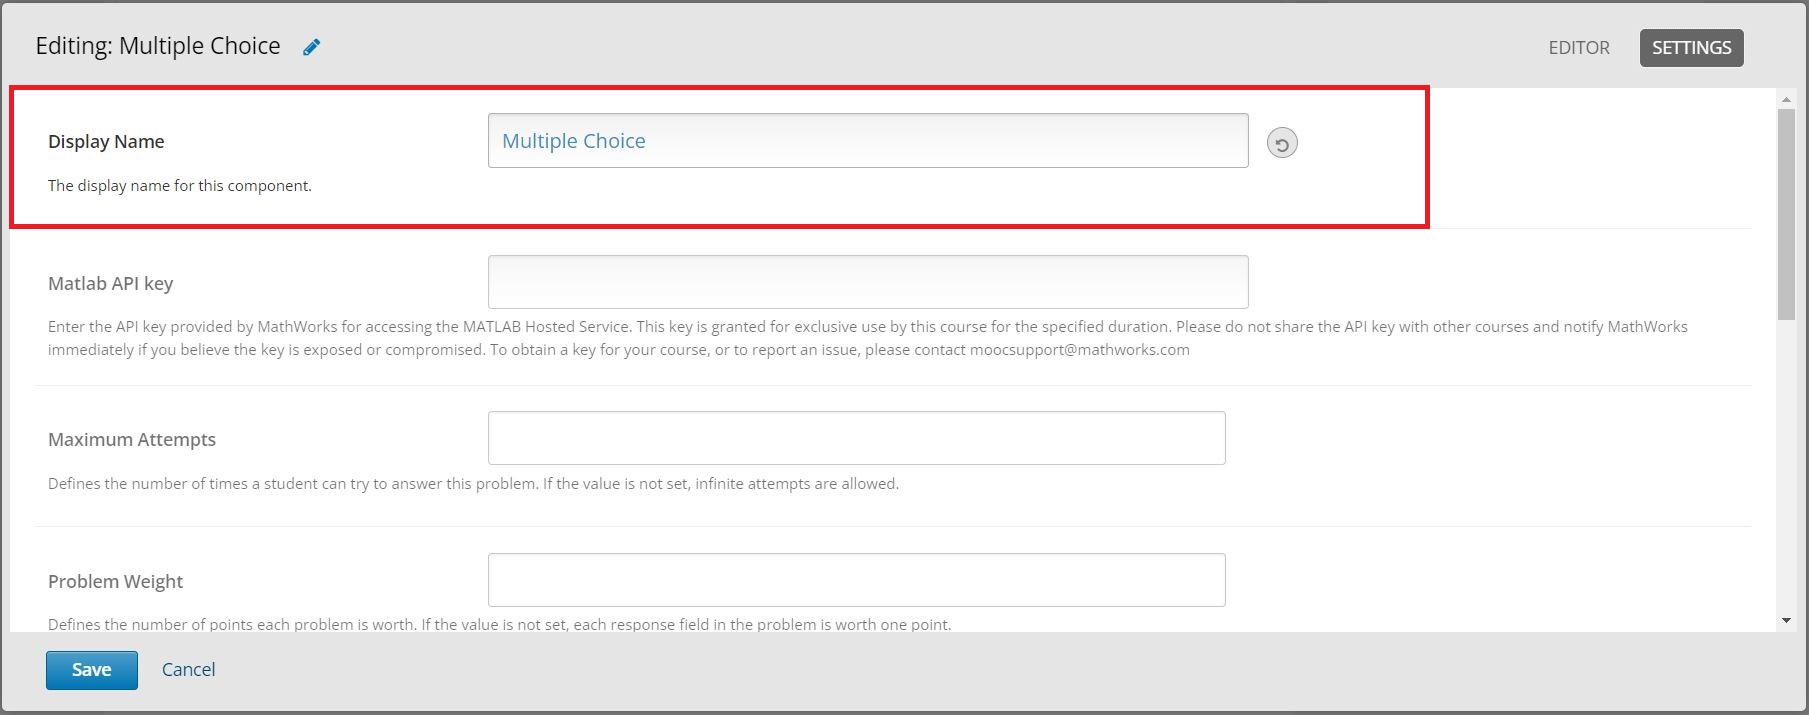Click the Problem Weight label
1809x715 pixels.
[x=116, y=582]
